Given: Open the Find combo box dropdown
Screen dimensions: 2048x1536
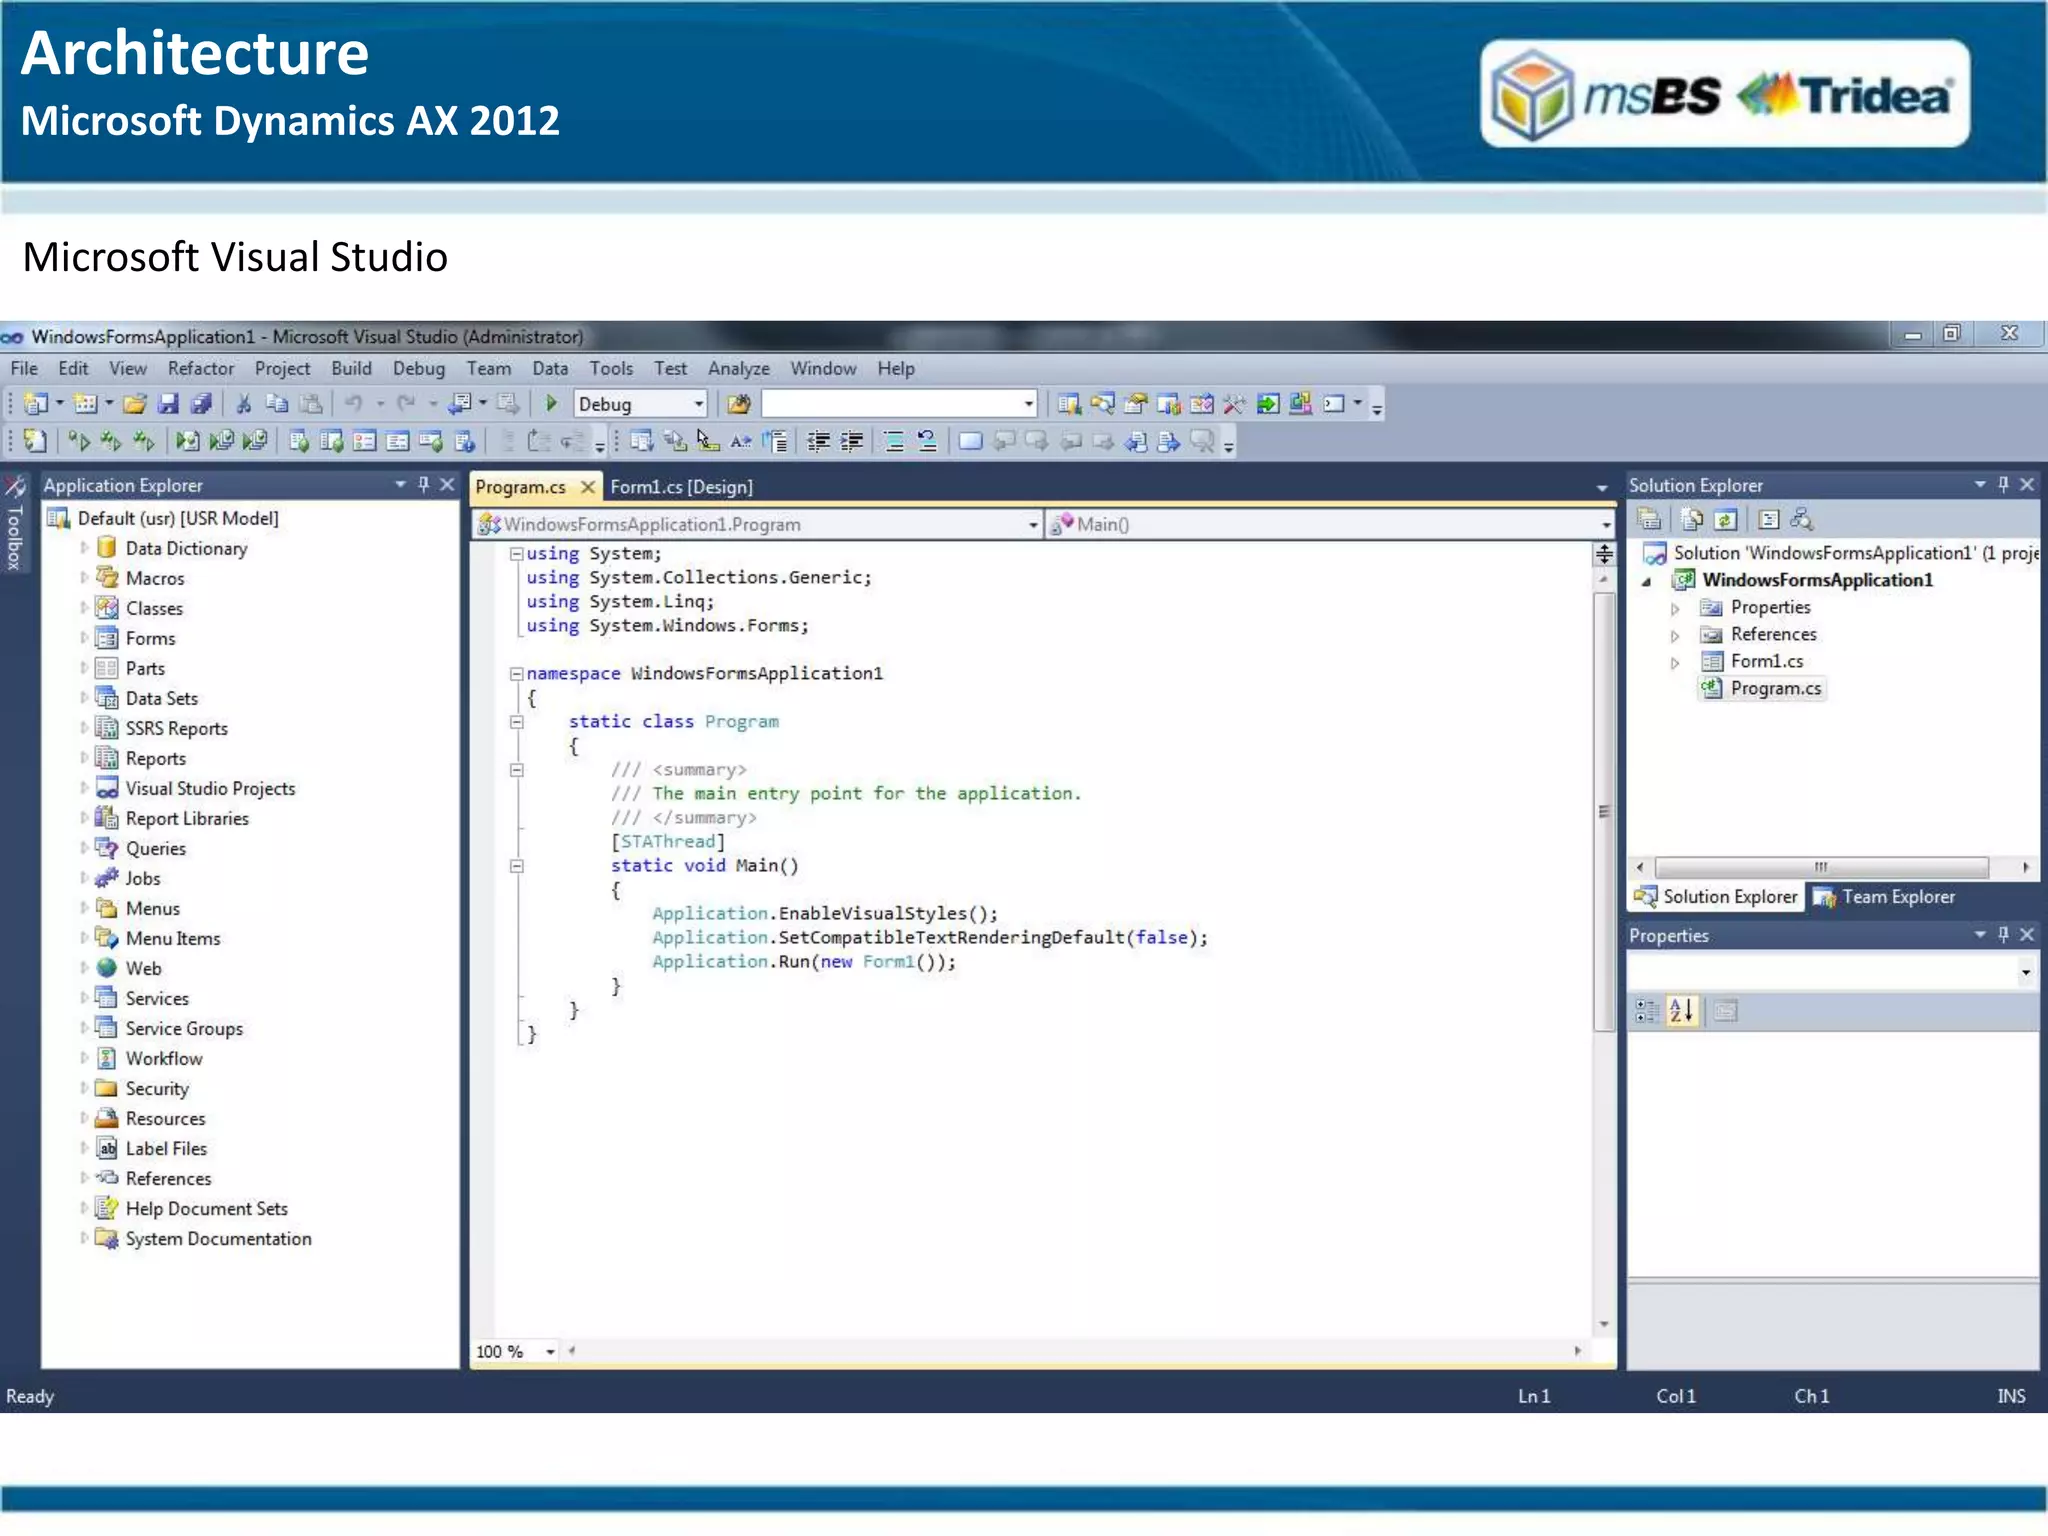Looking at the screenshot, I should [1028, 404].
